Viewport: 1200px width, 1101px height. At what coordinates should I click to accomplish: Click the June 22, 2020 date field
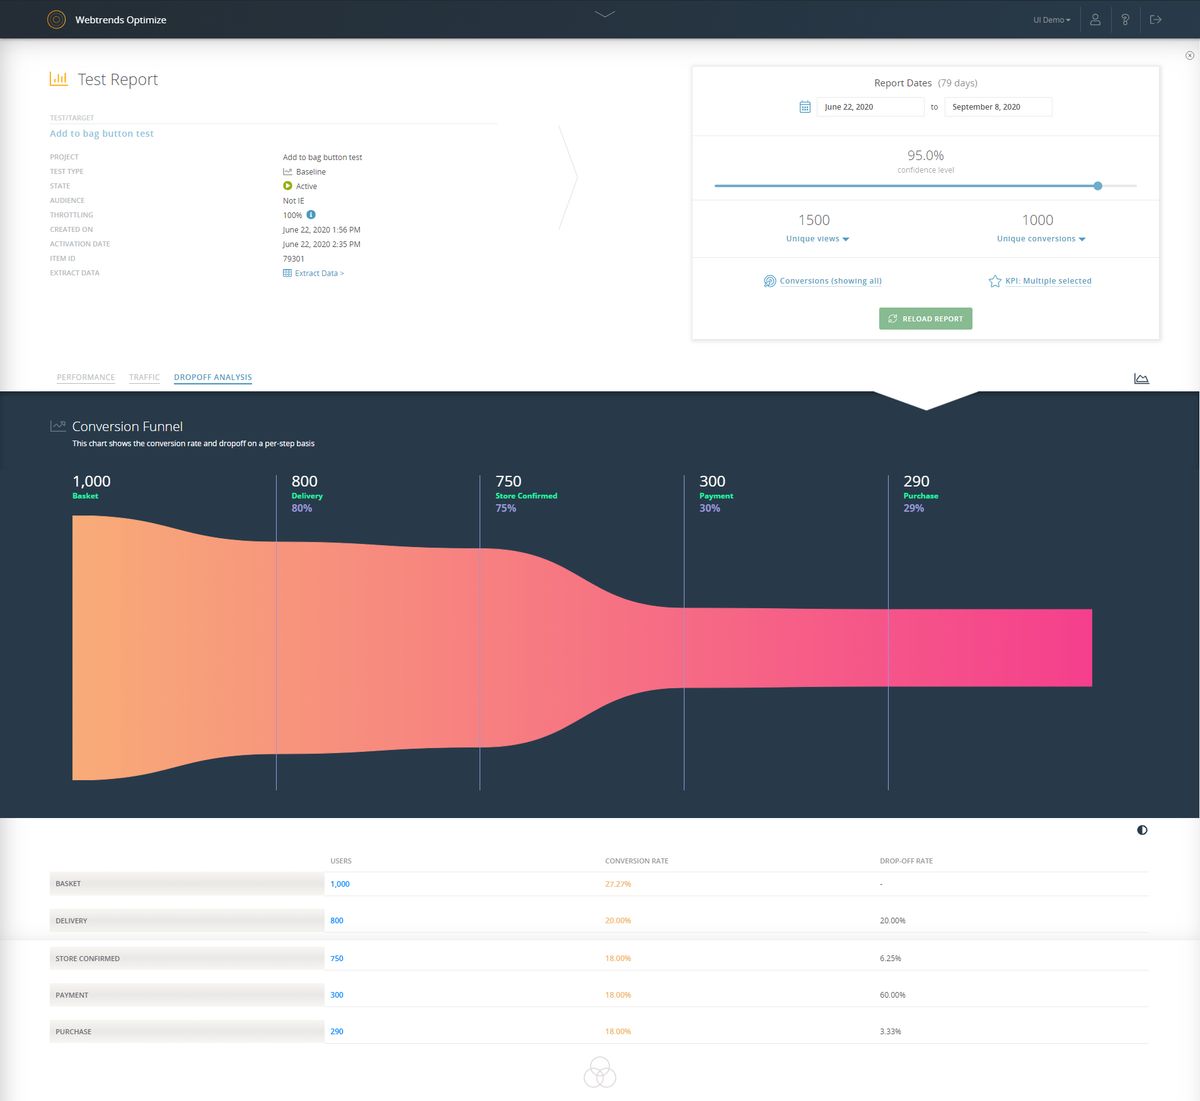tap(870, 106)
